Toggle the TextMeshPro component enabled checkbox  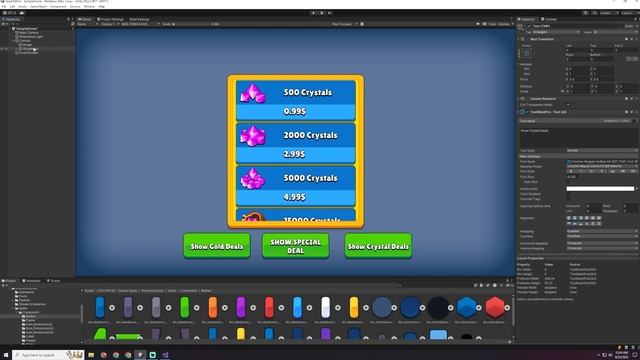[x=527, y=112]
